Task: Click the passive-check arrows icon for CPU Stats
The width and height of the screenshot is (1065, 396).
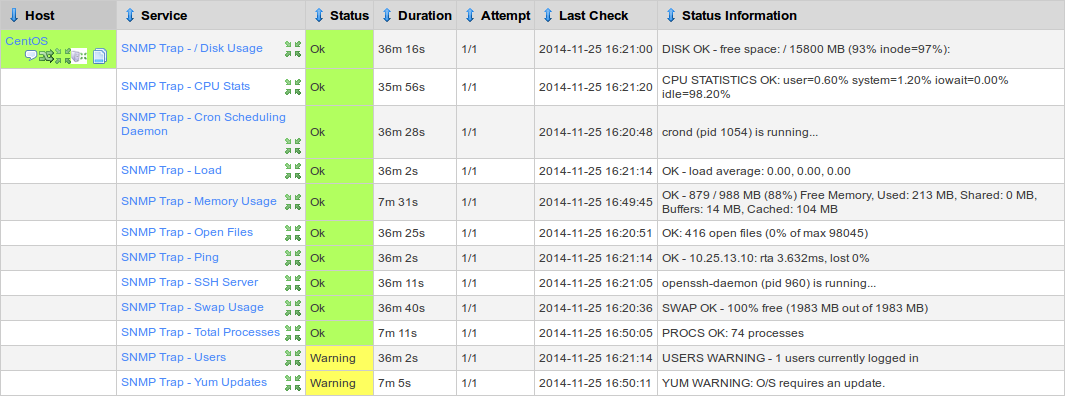Action: coord(293,86)
